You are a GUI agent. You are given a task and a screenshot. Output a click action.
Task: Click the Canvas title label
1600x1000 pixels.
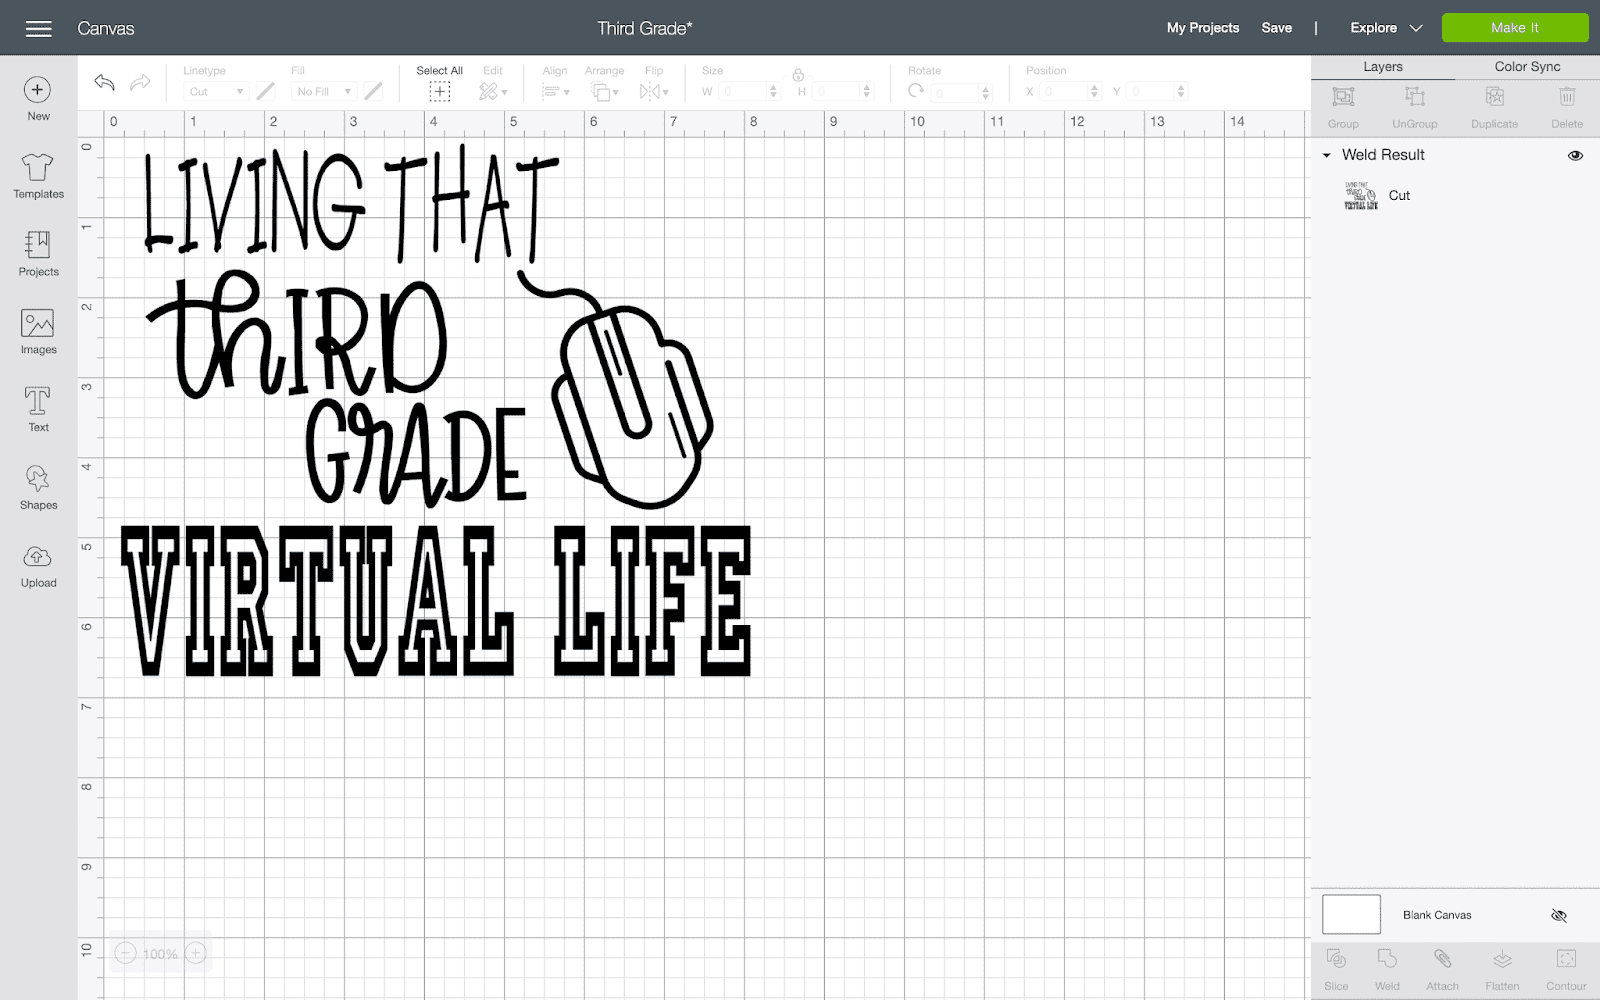point(106,28)
